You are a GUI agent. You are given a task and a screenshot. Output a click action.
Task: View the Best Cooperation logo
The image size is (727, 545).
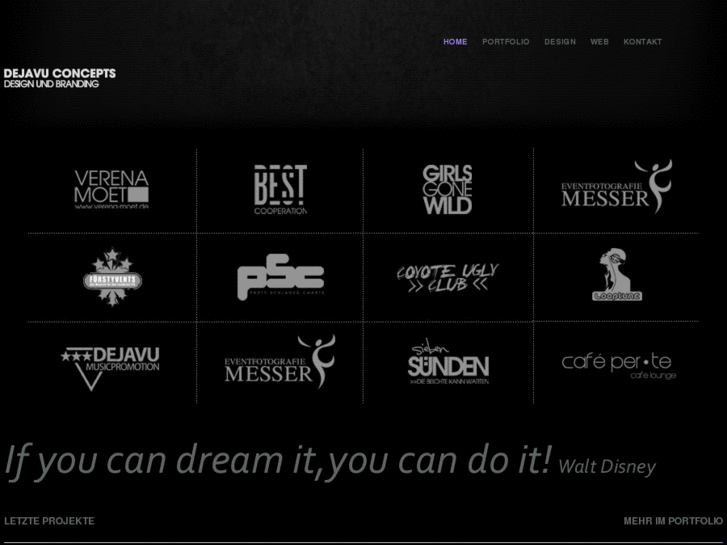pyautogui.click(x=281, y=190)
